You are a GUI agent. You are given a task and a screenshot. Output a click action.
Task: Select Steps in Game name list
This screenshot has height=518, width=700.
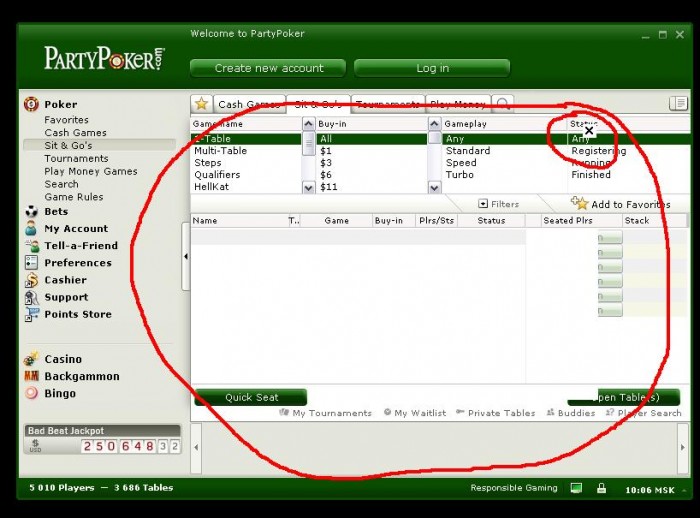[208, 163]
